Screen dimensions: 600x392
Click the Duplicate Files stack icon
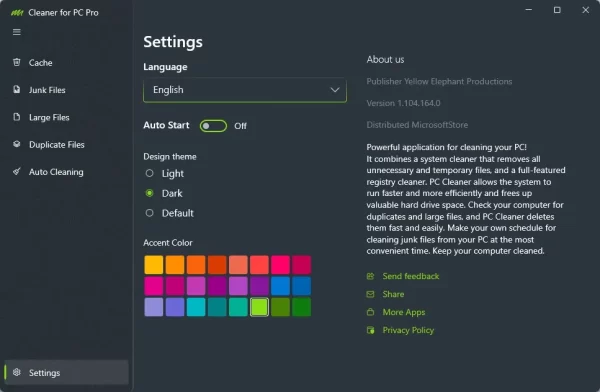point(16,144)
